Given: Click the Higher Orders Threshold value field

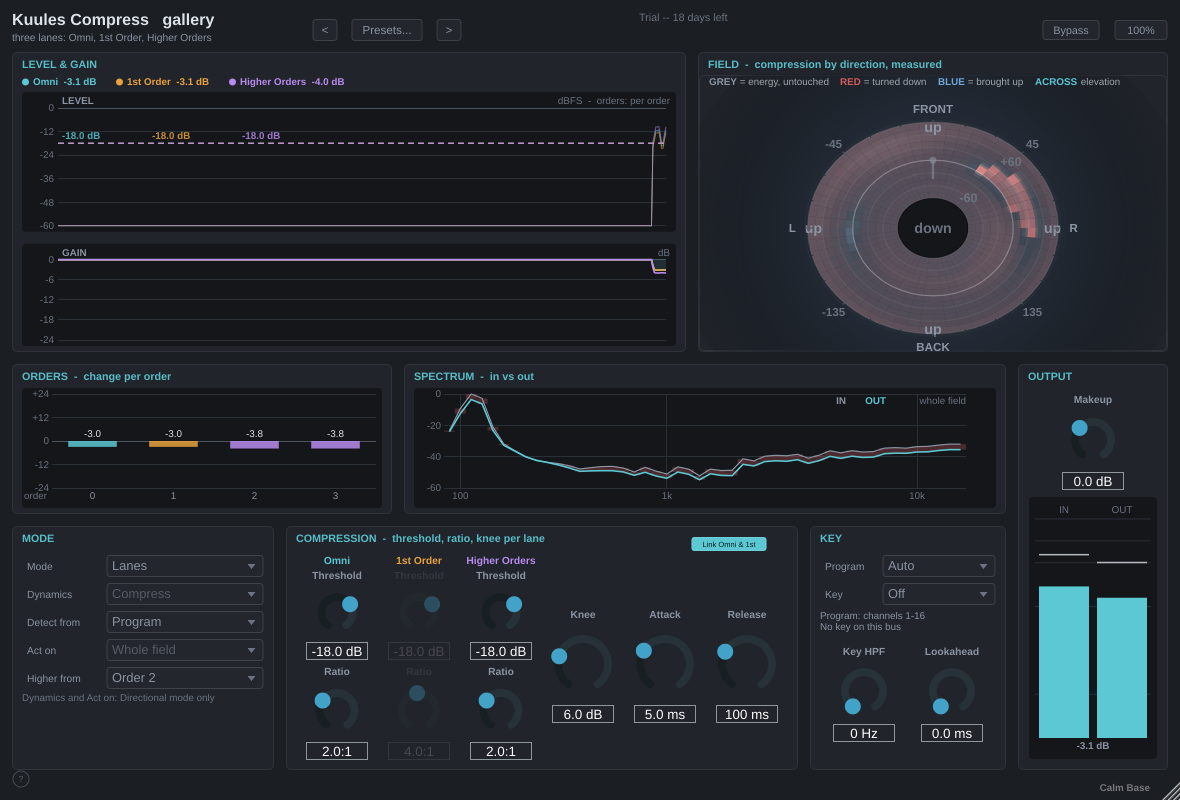Looking at the screenshot, I should pos(501,651).
